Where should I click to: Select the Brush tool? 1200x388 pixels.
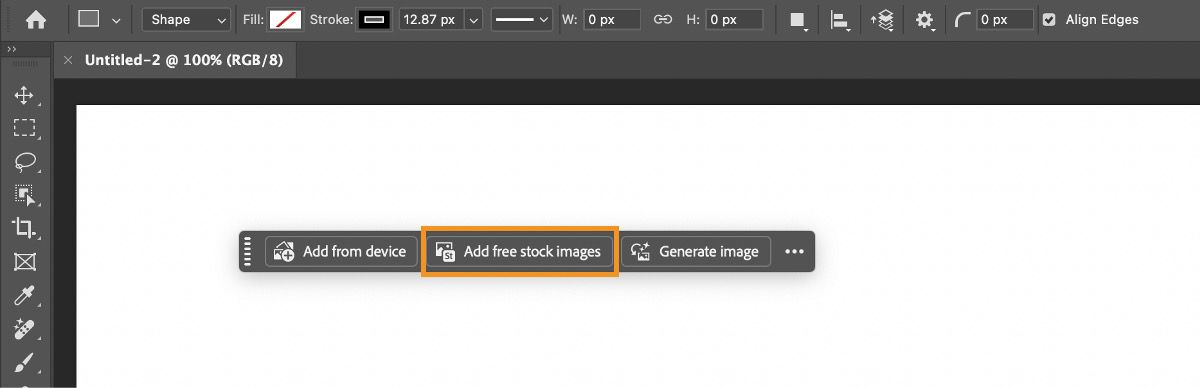24,363
